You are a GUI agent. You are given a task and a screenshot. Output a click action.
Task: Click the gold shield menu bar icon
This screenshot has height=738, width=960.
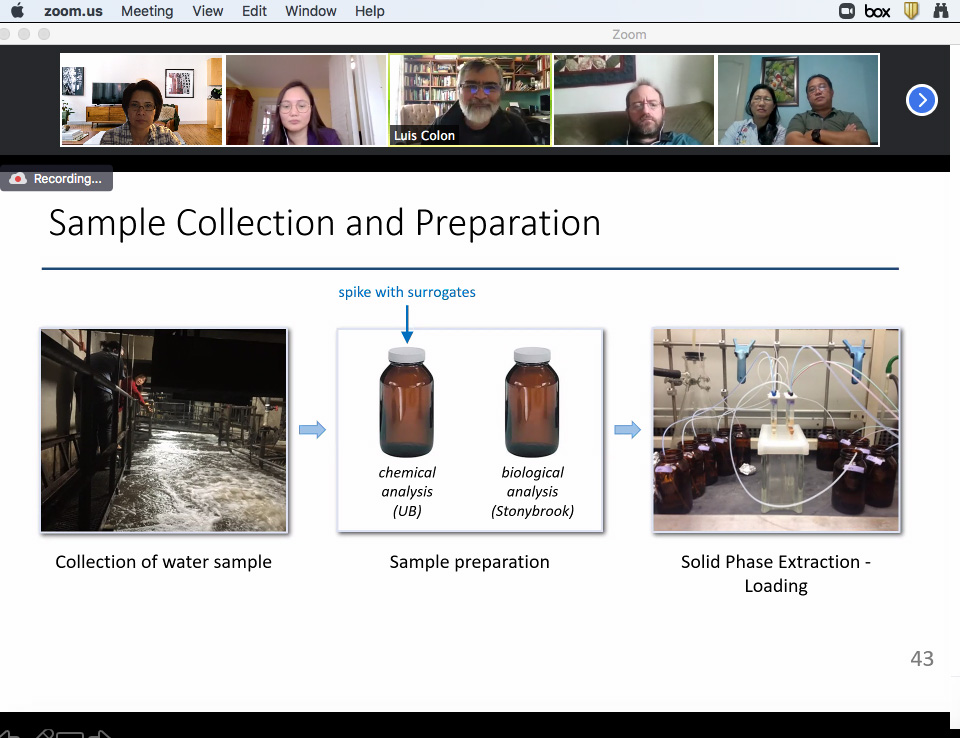click(910, 11)
